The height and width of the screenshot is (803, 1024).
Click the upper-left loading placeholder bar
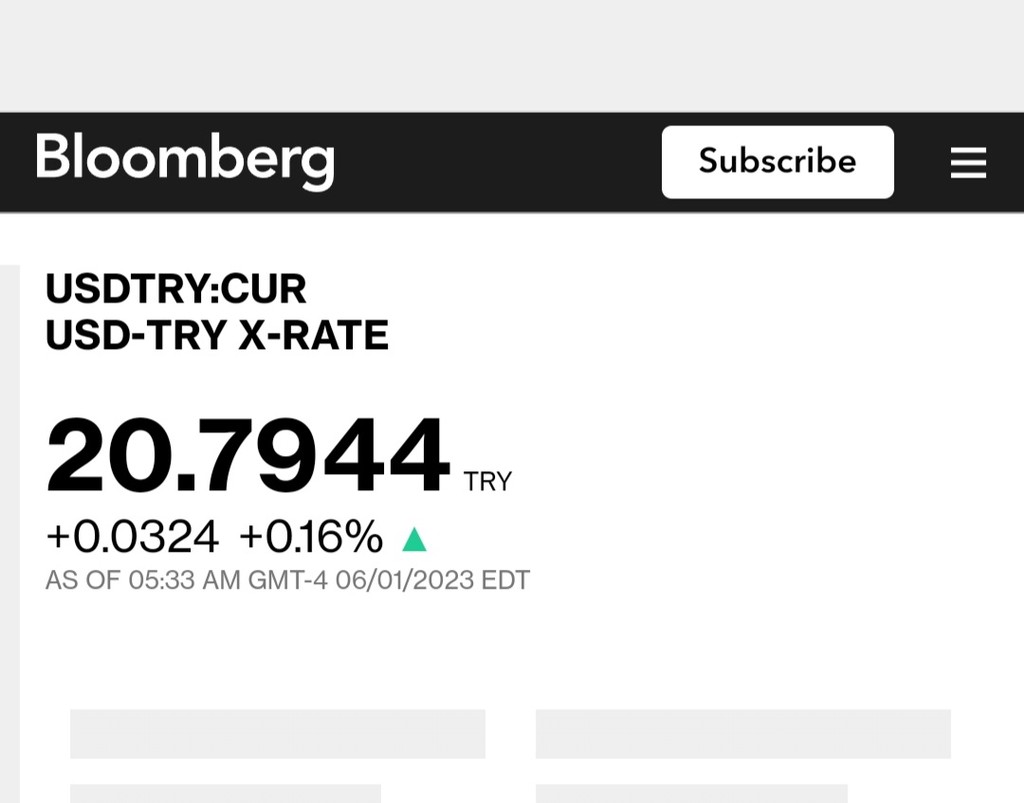click(277, 734)
